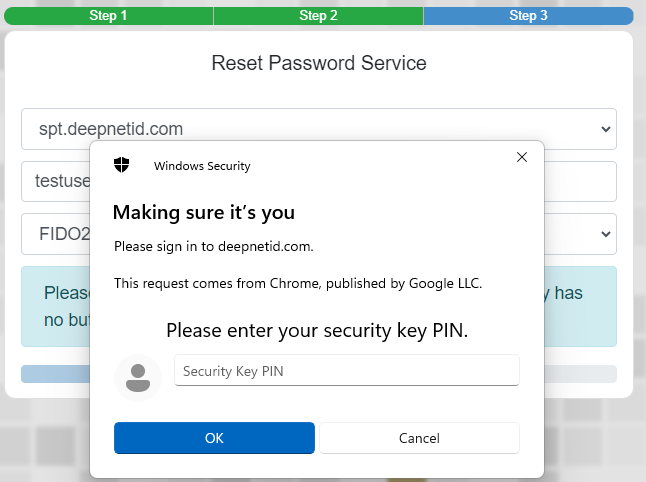This screenshot has width=646, height=482.
Task: Click the teal information message box
Action: (x=580, y=306)
